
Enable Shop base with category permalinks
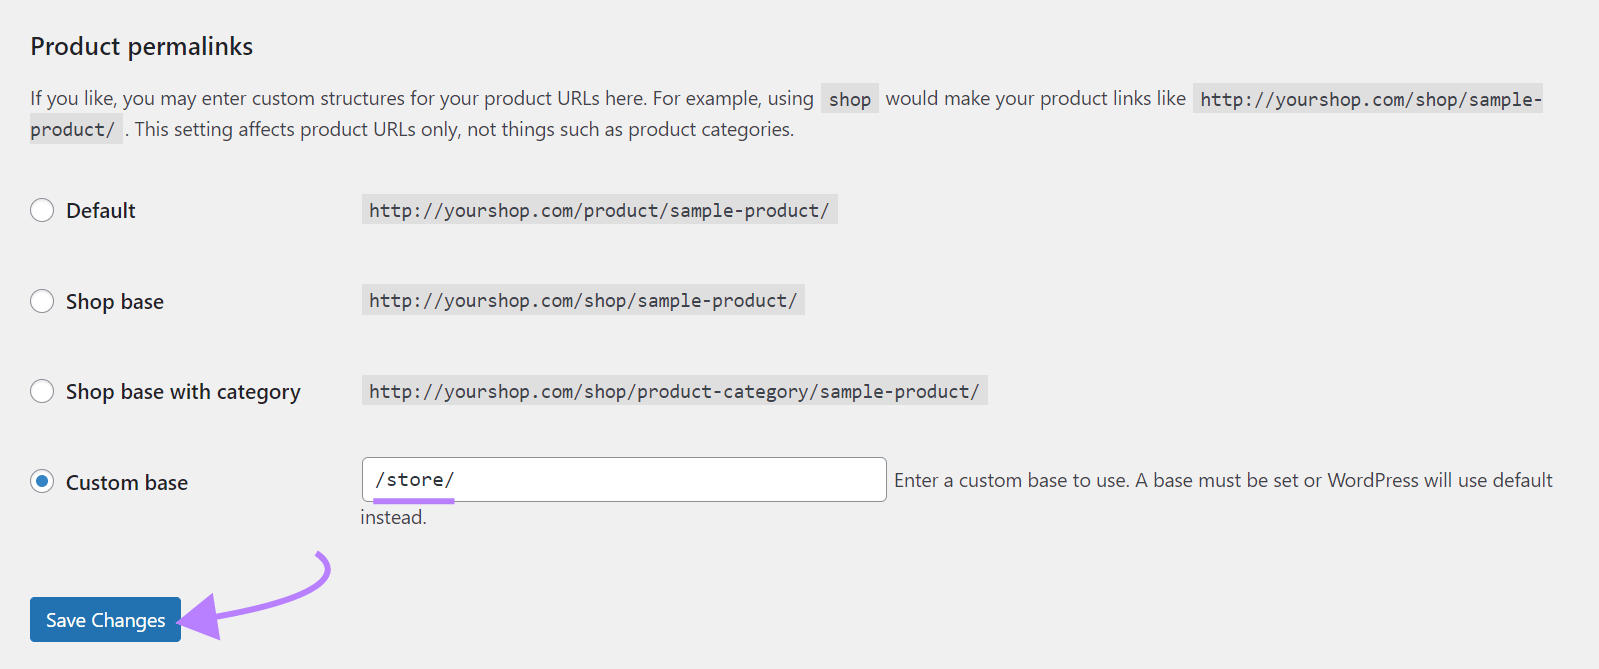tap(42, 391)
